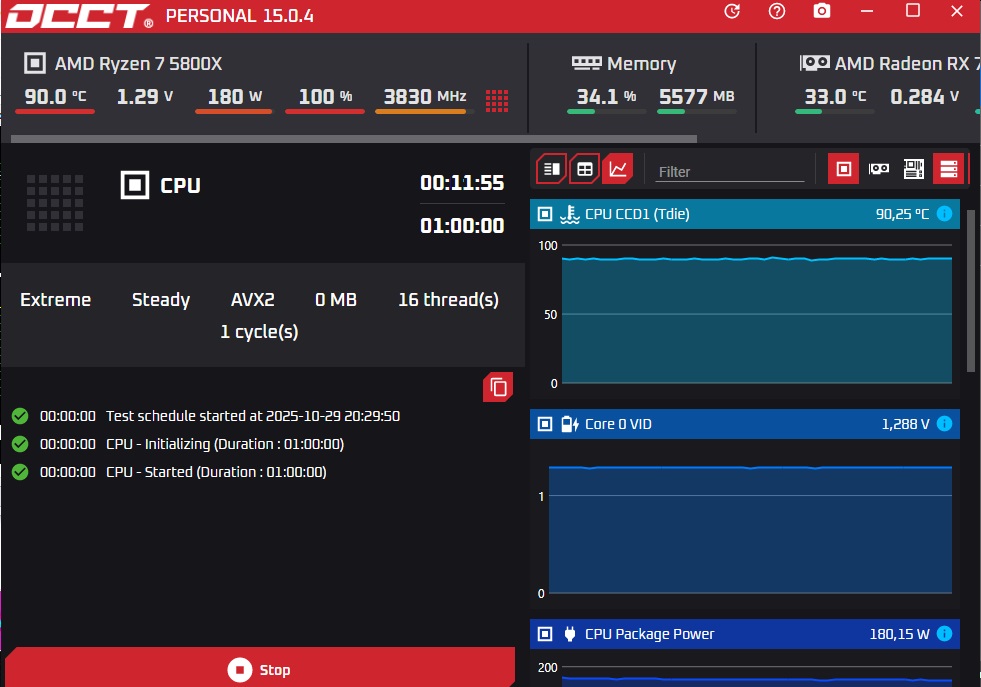Open info for CPU Package Power graph

point(944,634)
